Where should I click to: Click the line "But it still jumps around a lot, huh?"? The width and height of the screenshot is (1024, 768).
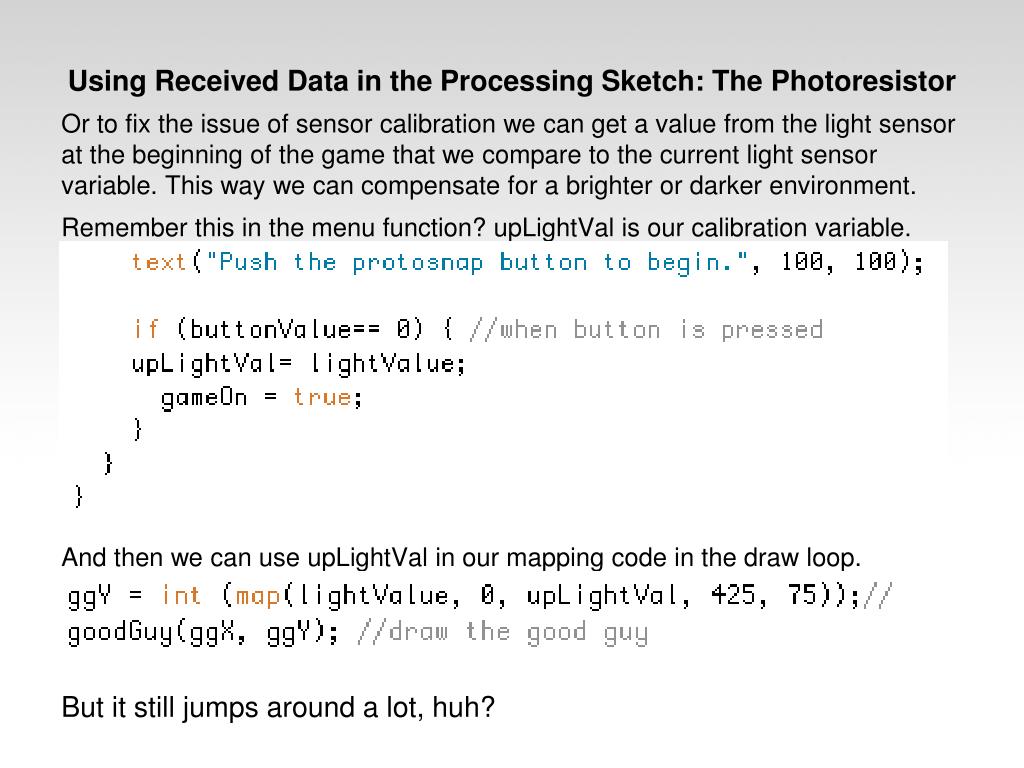point(278,708)
